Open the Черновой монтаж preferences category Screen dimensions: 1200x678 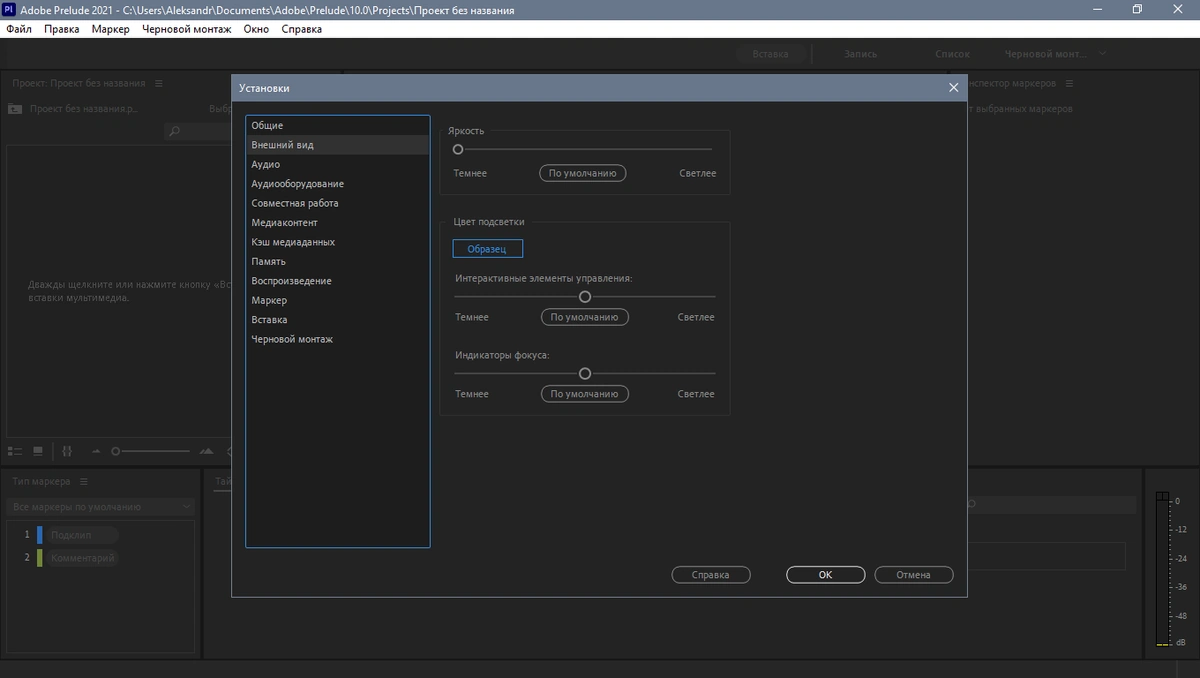pyautogui.click(x=338, y=339)
